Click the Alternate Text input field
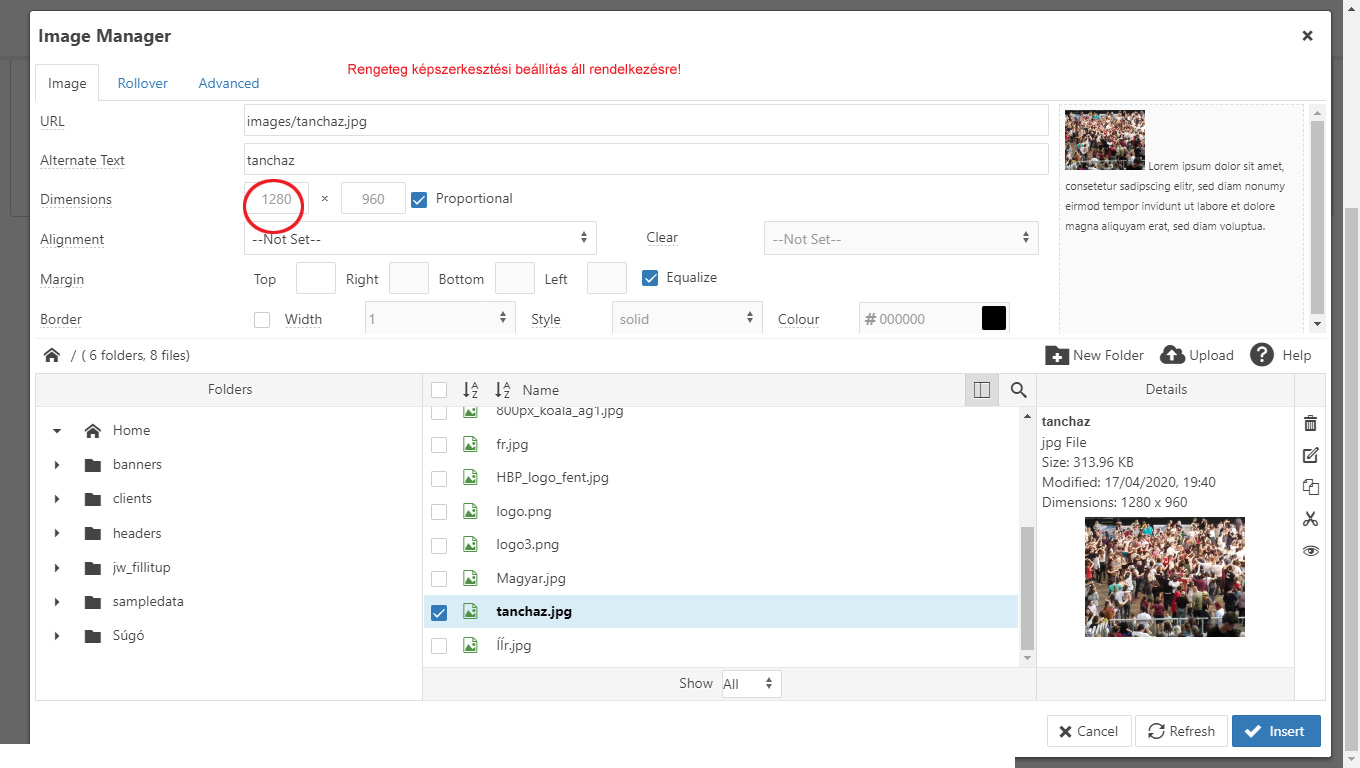 645,160
